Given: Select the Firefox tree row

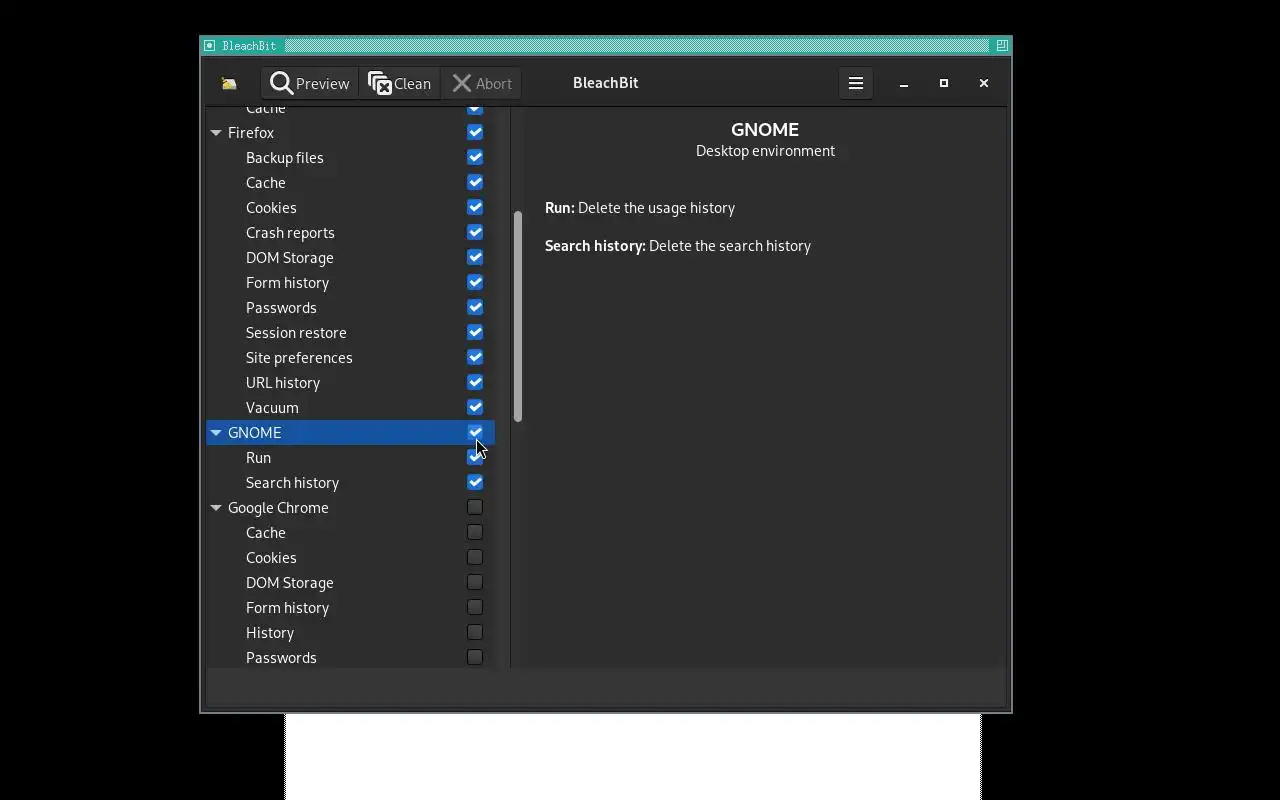Looking at the screenshot, I should pyautogui.click(x=350, y=132).
